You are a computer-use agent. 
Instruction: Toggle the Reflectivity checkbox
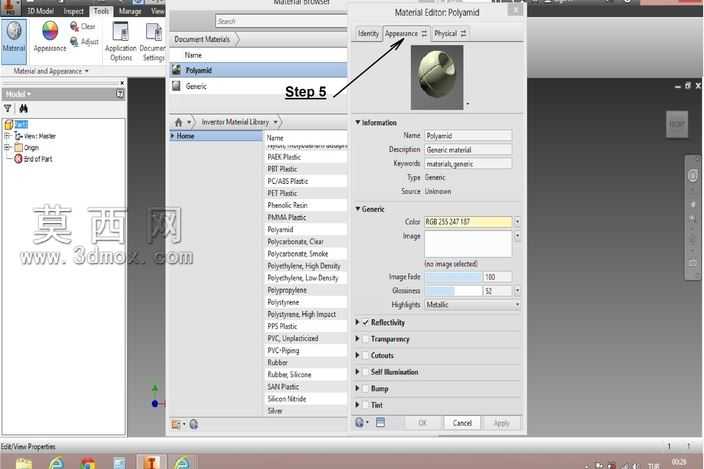(365, 322)
